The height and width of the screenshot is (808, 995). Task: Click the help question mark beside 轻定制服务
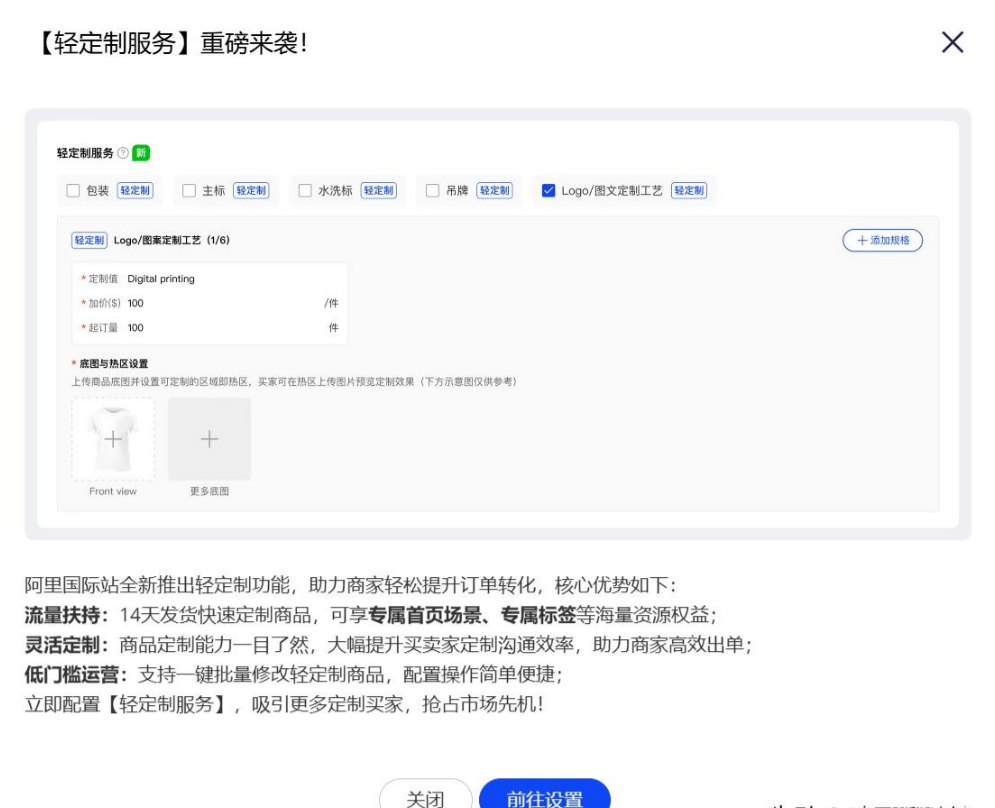point(123,153)
